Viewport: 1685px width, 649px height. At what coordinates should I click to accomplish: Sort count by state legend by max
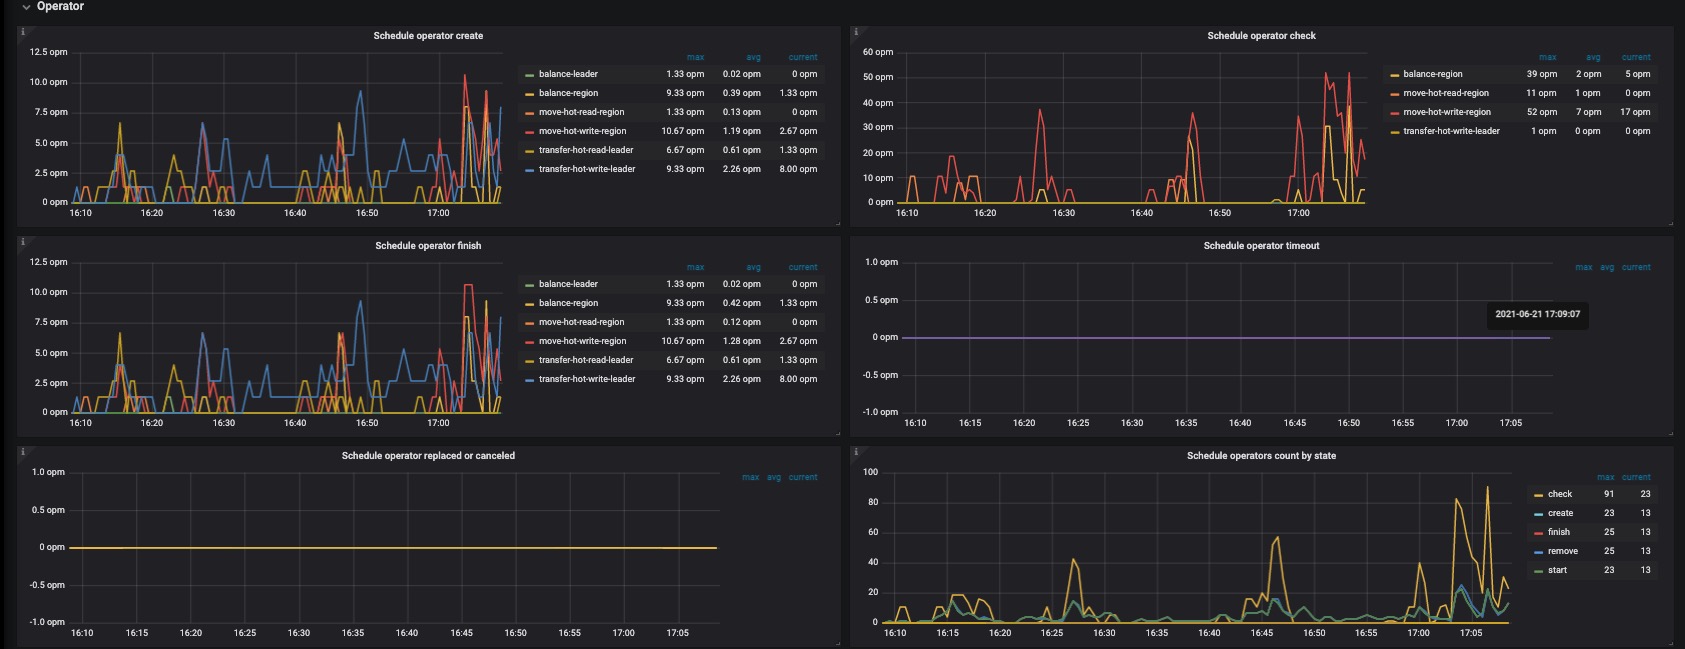pos(1605,477)
